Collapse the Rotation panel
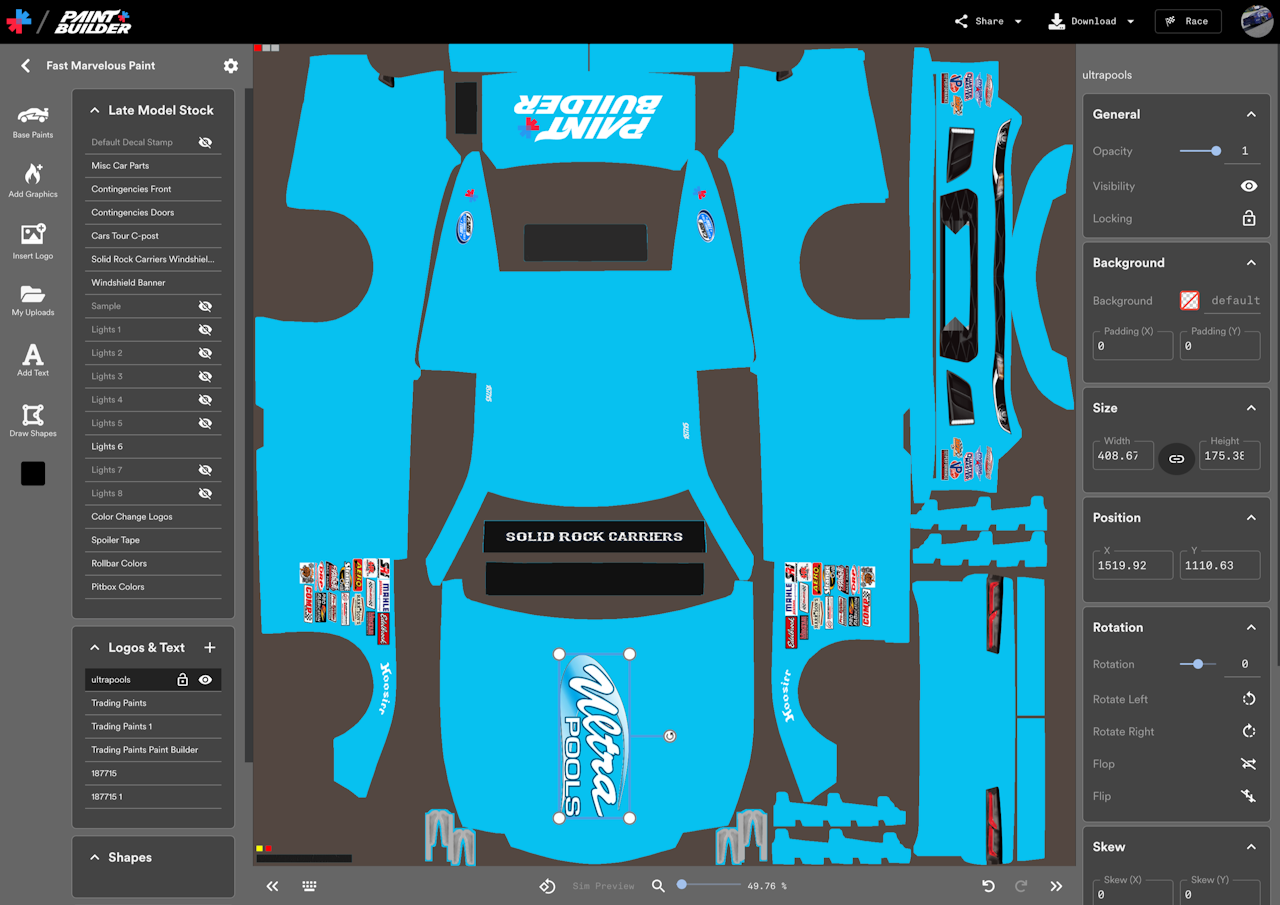Screen dimensions: 1280x905 pyautogui.click(x=1250, y=628)
